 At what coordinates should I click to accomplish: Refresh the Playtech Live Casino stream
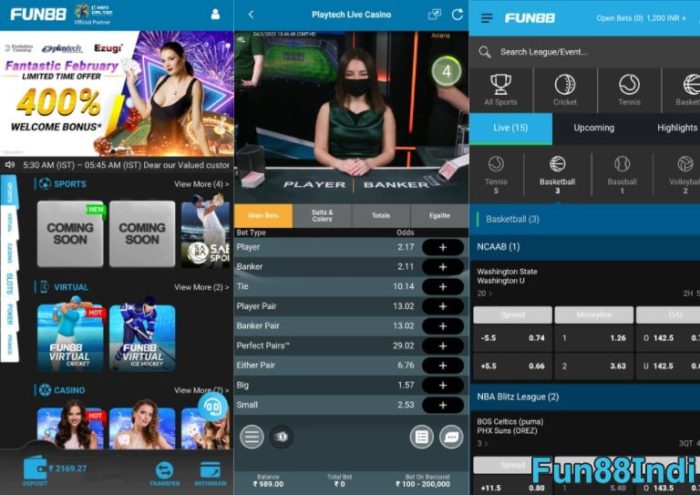[x=457, y=14]
